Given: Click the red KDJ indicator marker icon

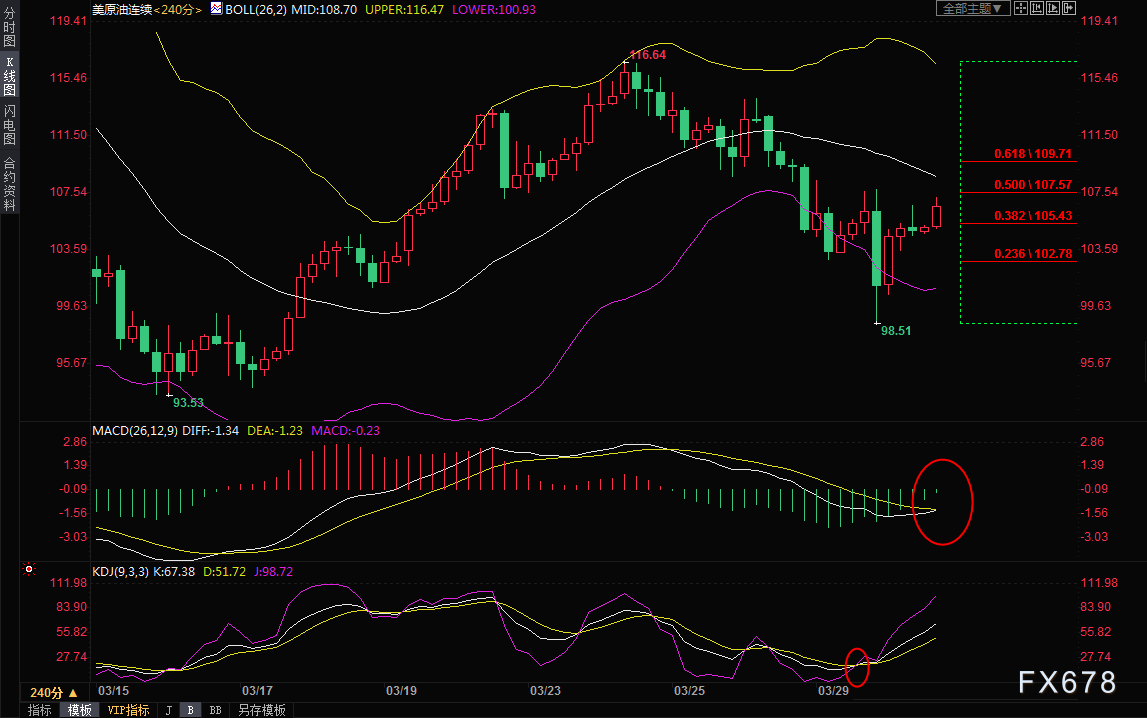Looking at the screenshot, I should pyautogui.click(x=29, y=569).
